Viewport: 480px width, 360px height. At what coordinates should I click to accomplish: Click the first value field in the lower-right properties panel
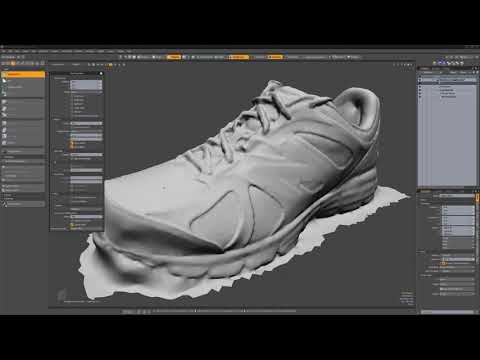click(458, 207)
